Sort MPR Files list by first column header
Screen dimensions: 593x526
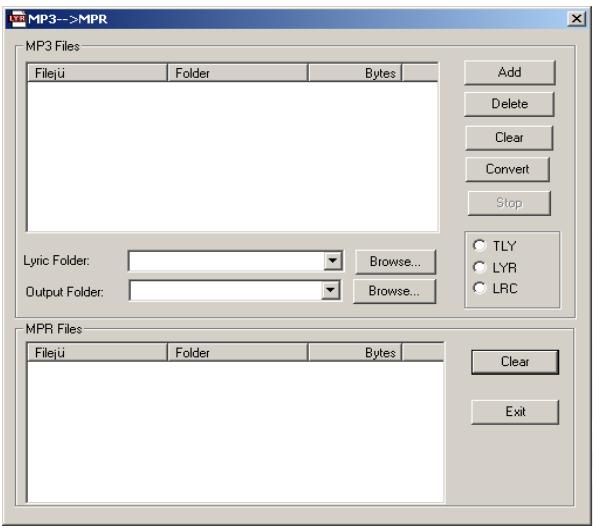[x=97, y=352]
